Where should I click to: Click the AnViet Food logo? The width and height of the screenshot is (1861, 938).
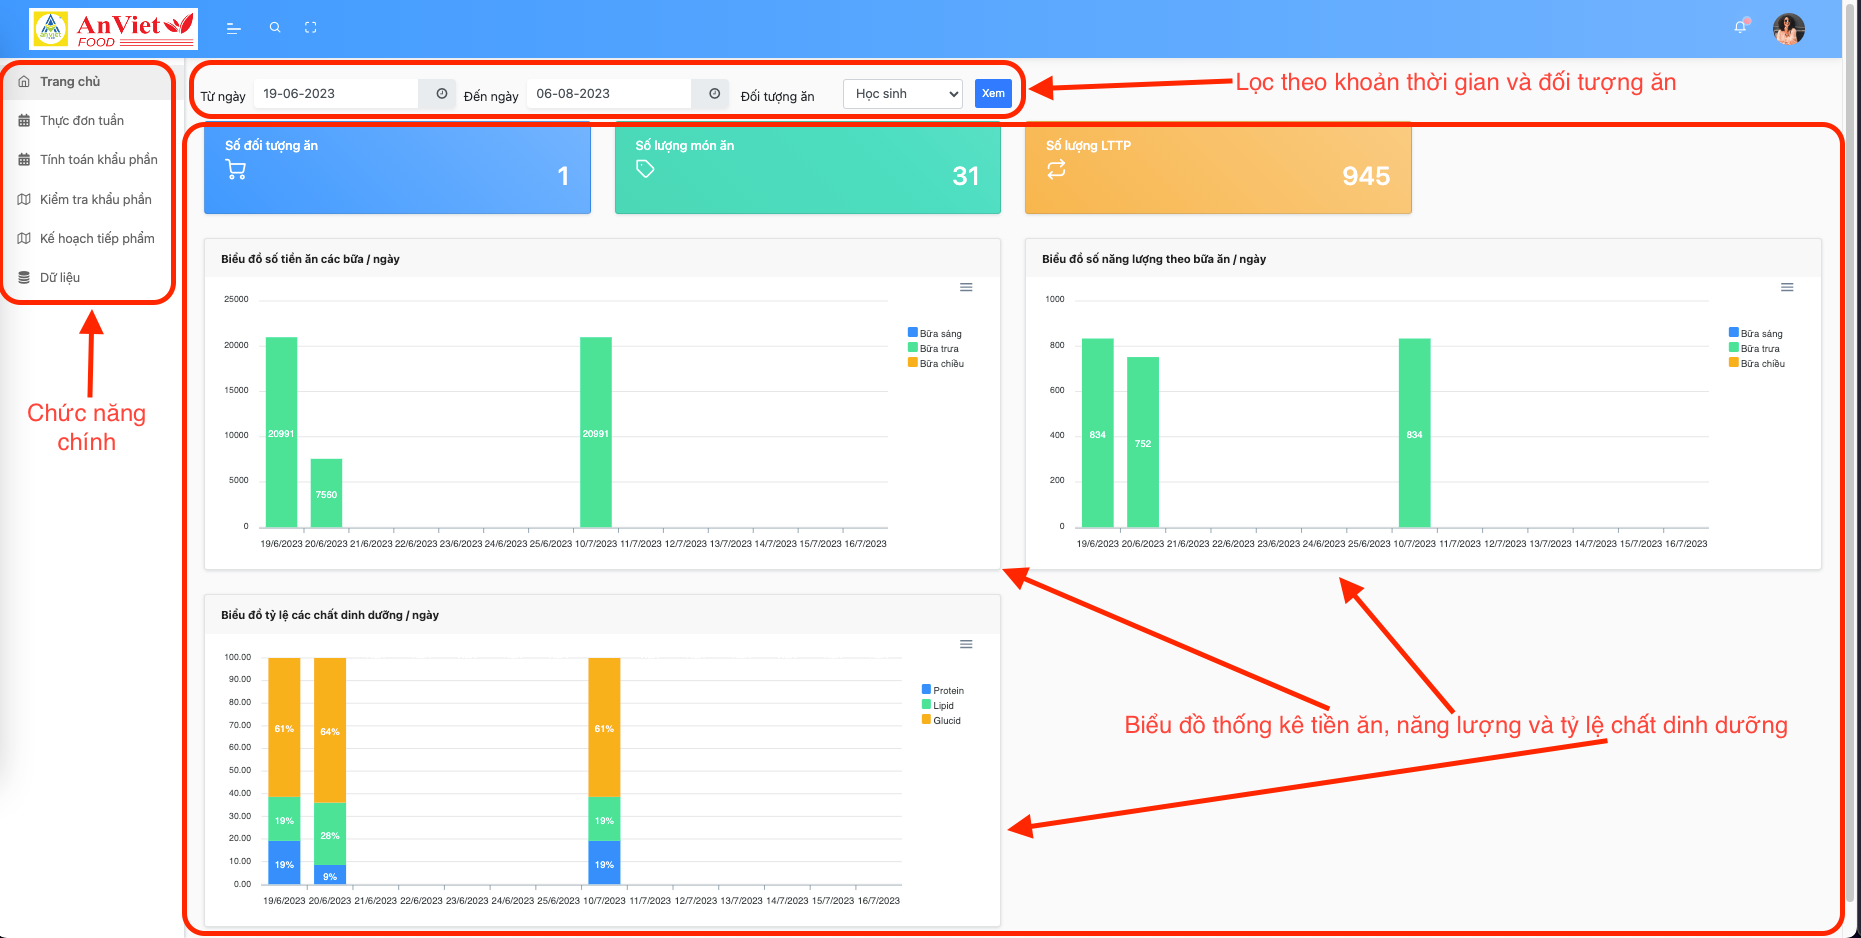point(114,29)
